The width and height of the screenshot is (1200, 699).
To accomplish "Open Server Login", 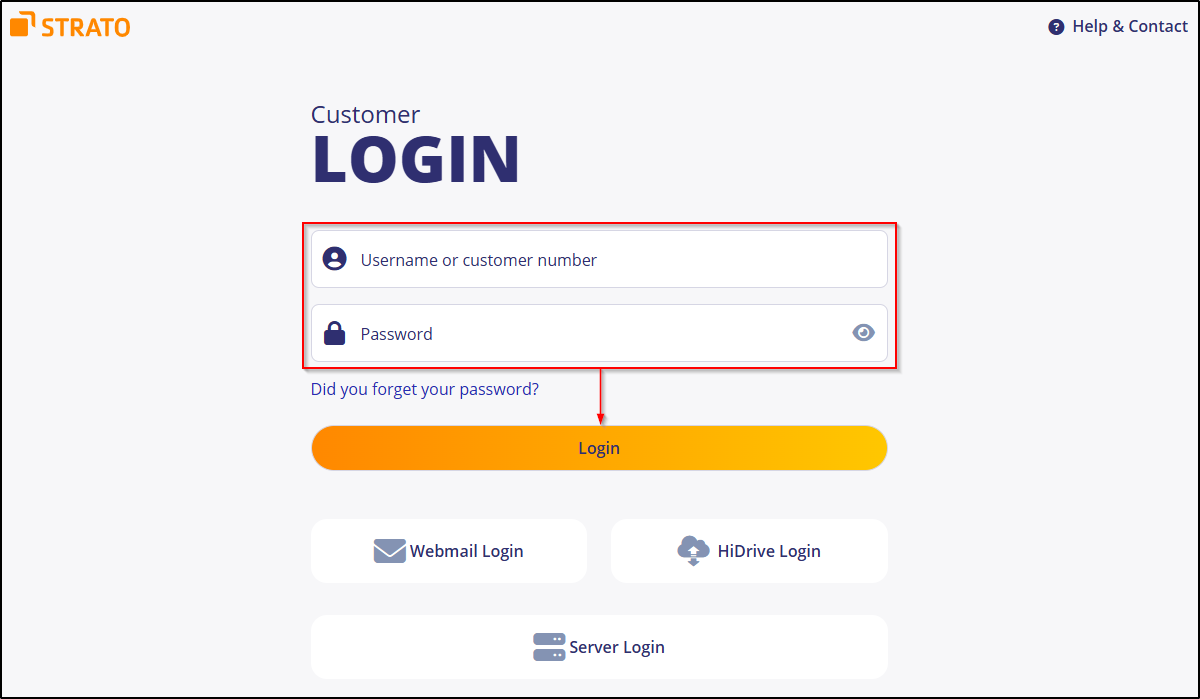I will click(599, 646).
